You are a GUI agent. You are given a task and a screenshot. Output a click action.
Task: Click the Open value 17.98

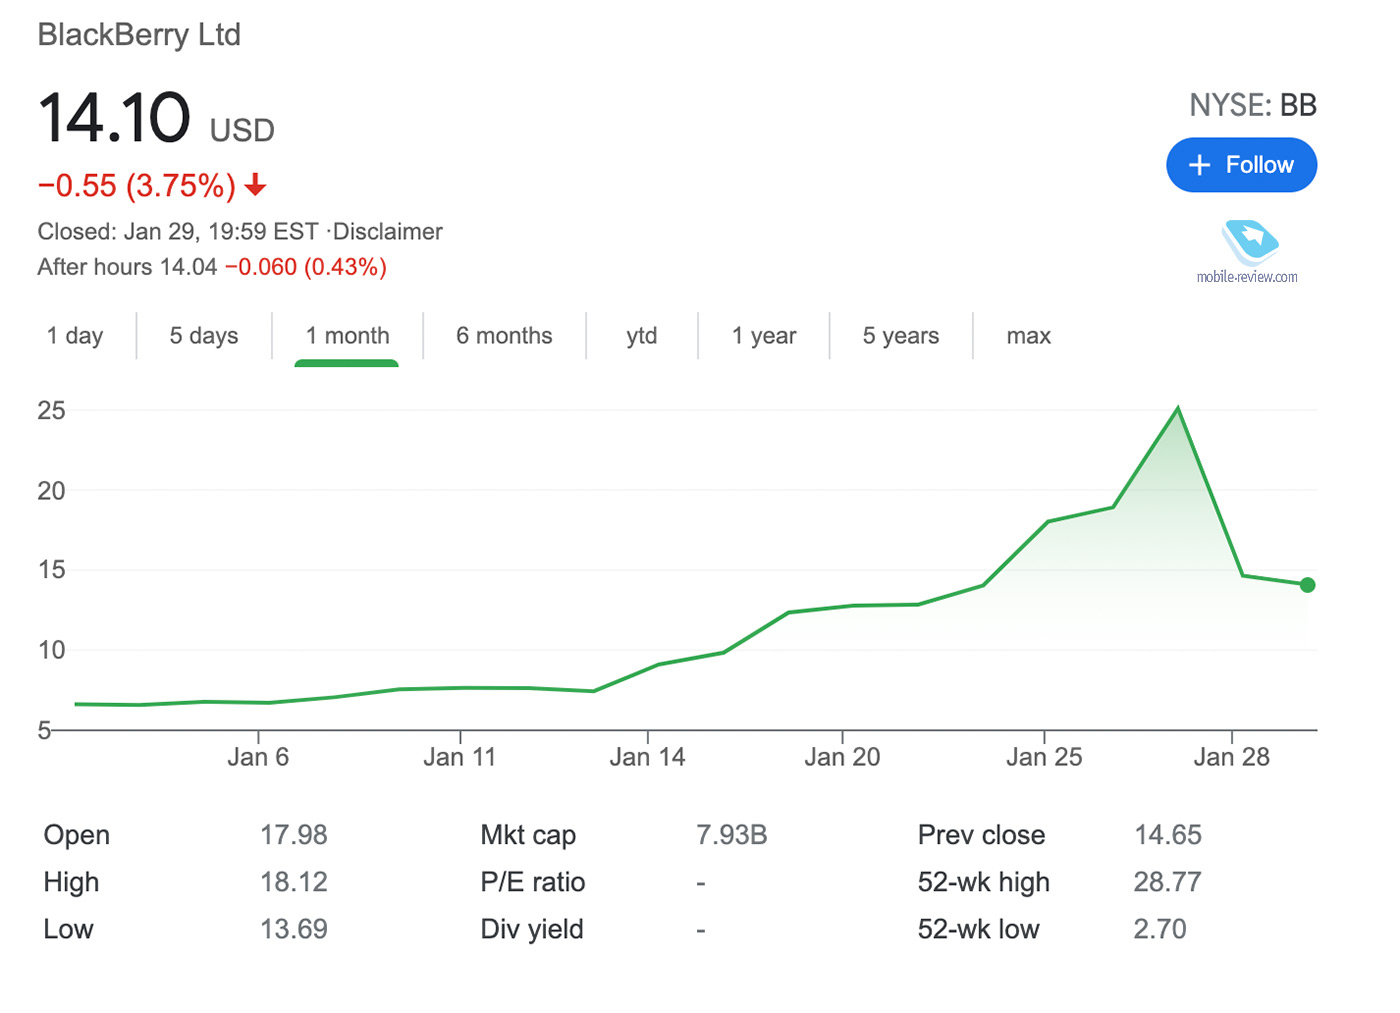point(294,835)
